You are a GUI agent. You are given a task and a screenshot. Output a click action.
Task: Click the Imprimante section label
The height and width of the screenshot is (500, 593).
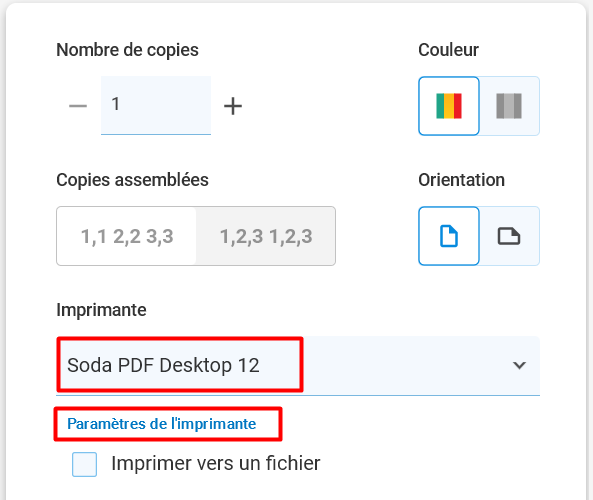tap(101, 310)
